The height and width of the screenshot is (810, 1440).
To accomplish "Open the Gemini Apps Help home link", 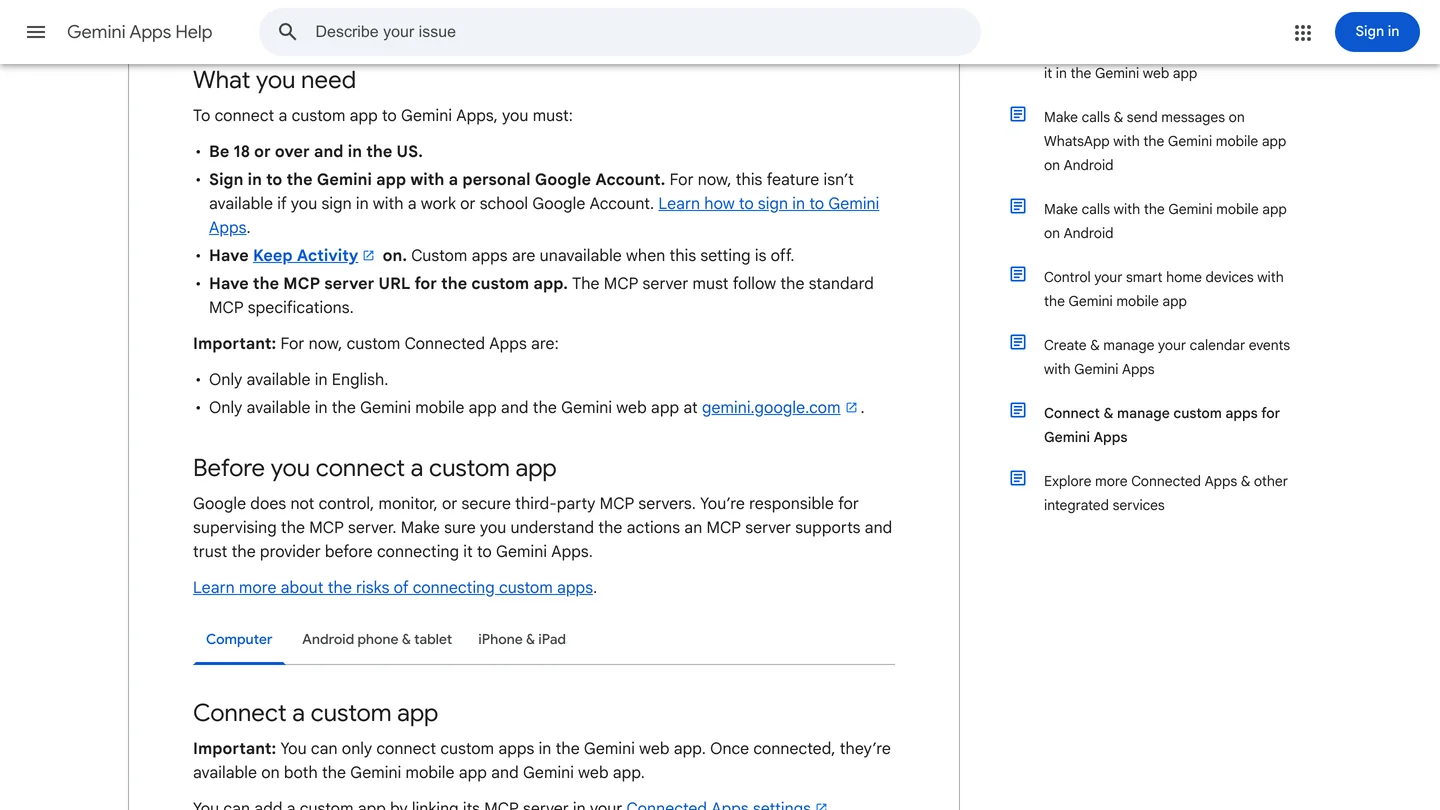I will (x=140, y=32).
